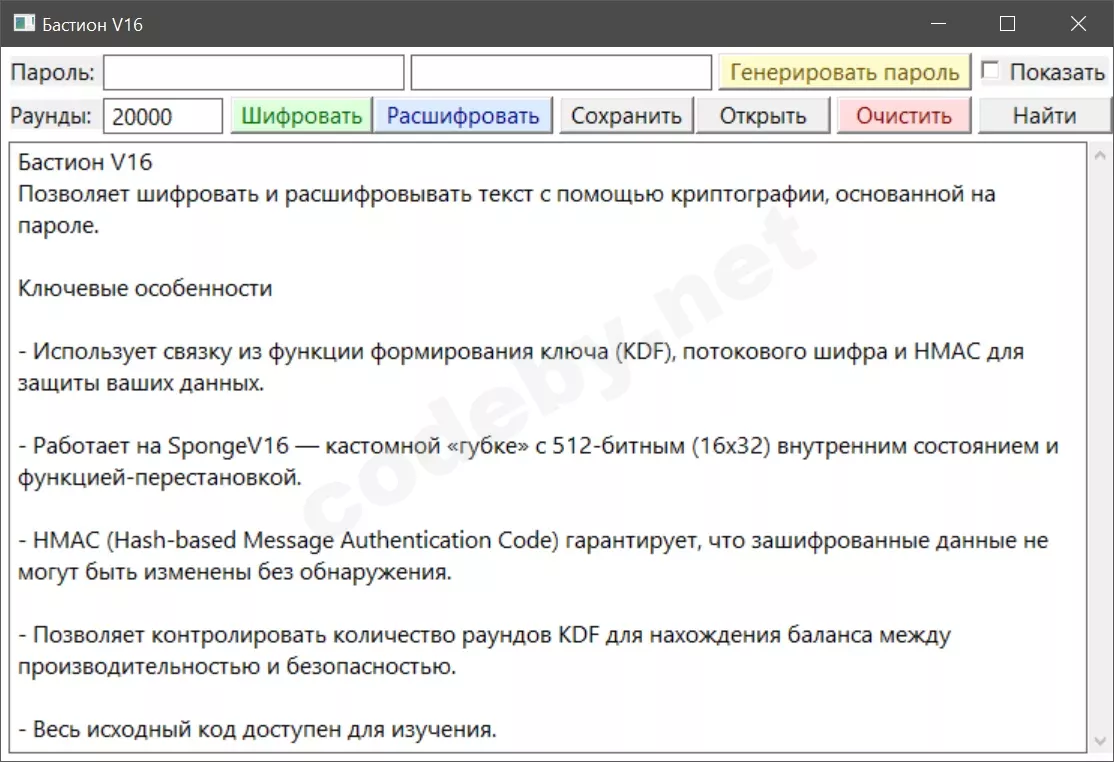Click the password confirmation field
Viewport: 1114px width, 762px height.
click(x=560, y=71)
